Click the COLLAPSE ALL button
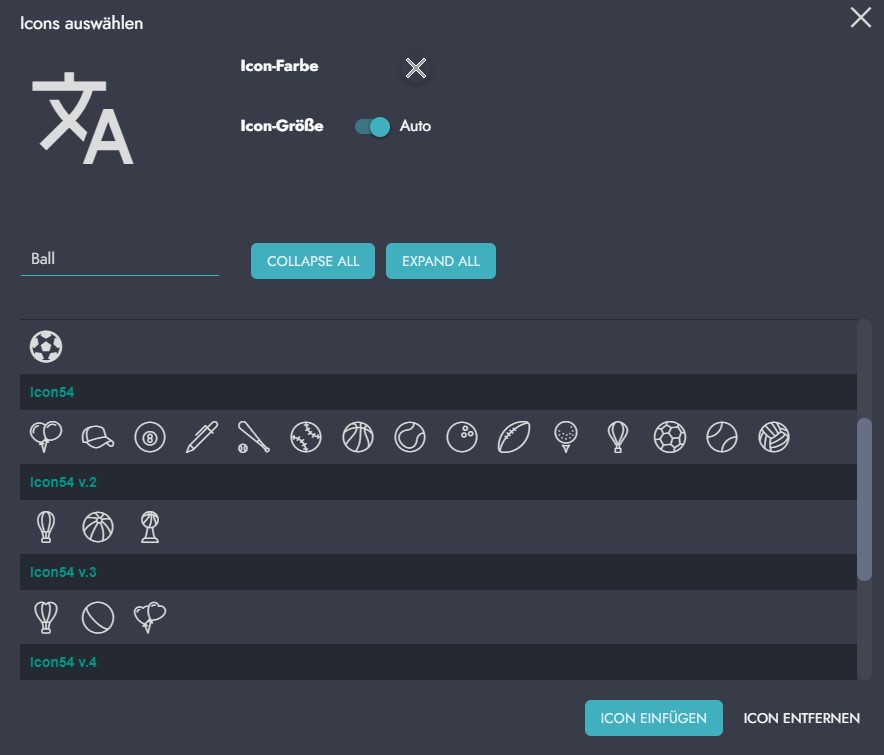 313,261
